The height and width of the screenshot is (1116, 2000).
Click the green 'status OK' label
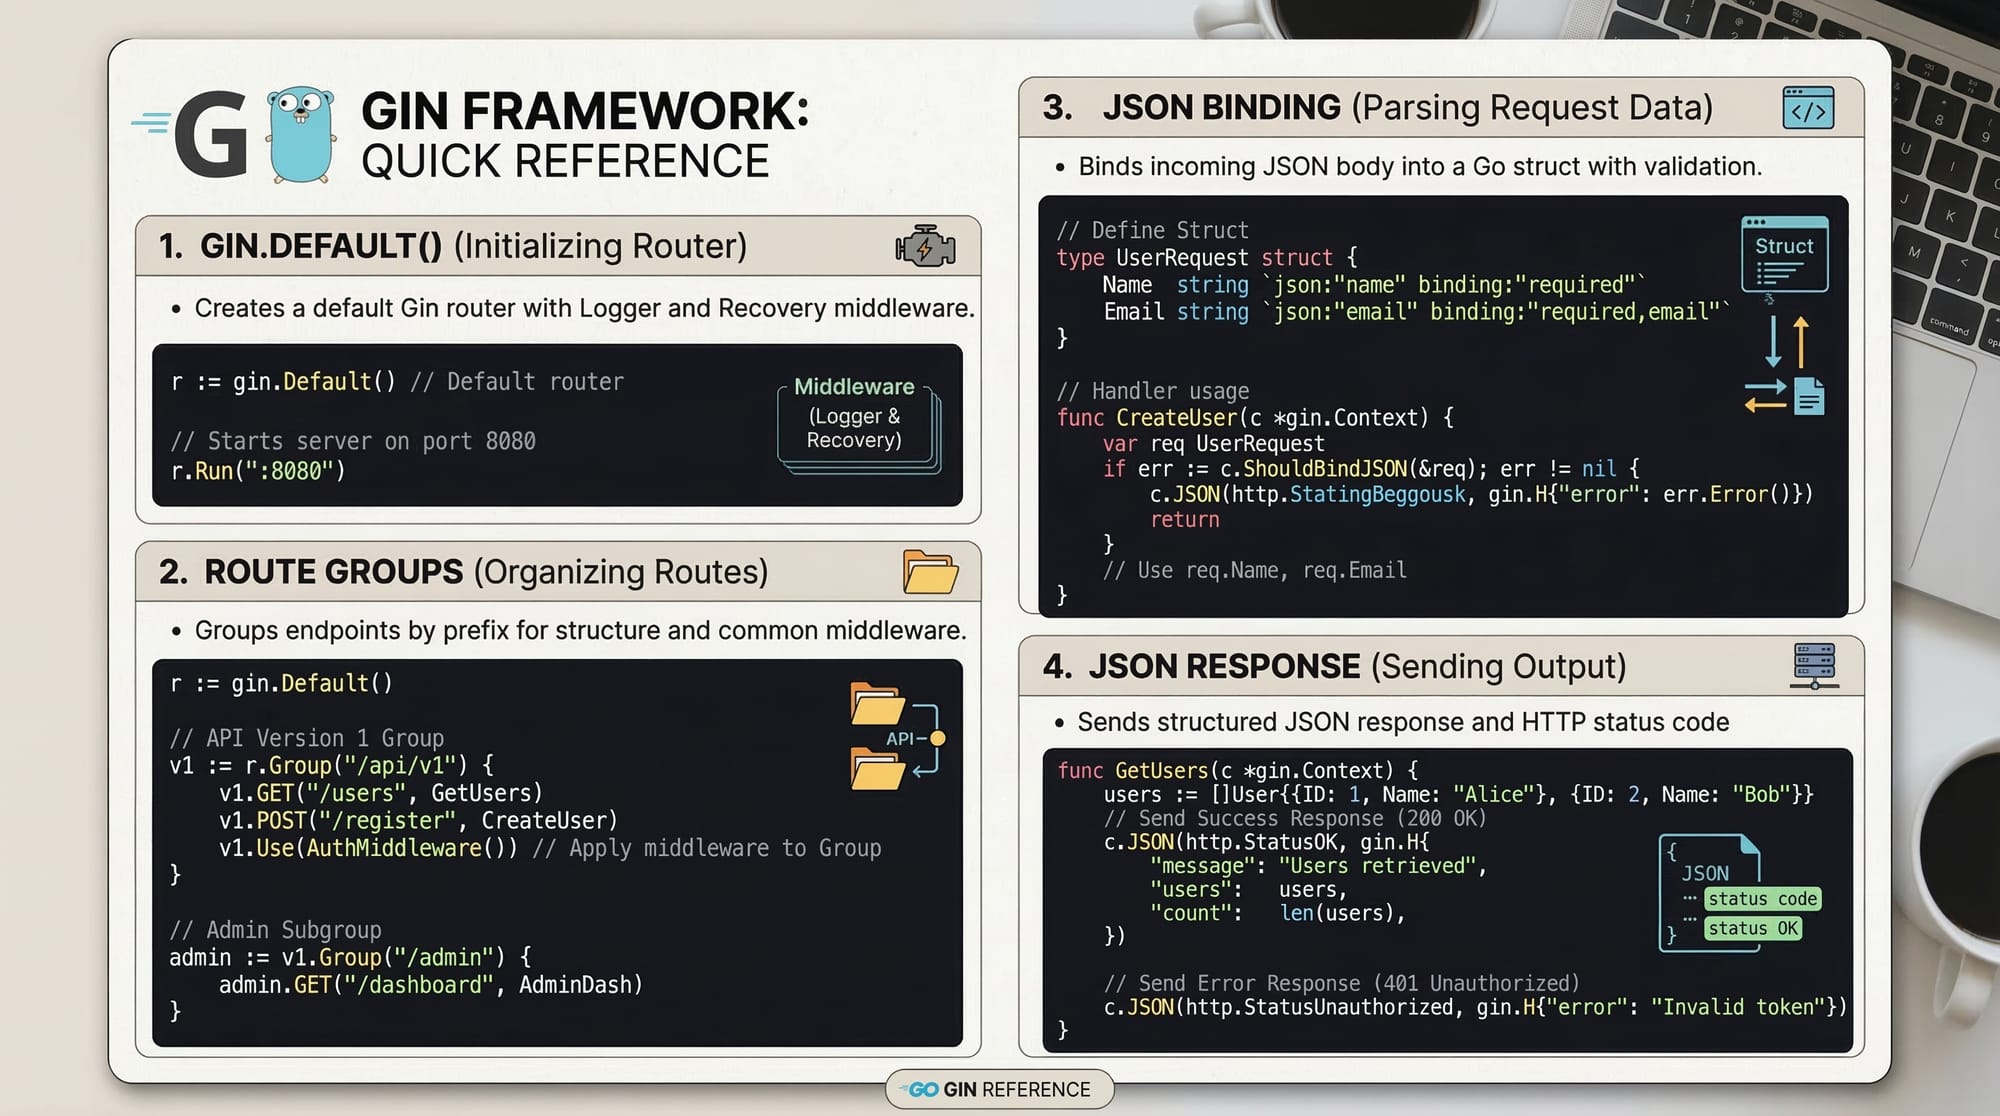(x=1753, y=929)
